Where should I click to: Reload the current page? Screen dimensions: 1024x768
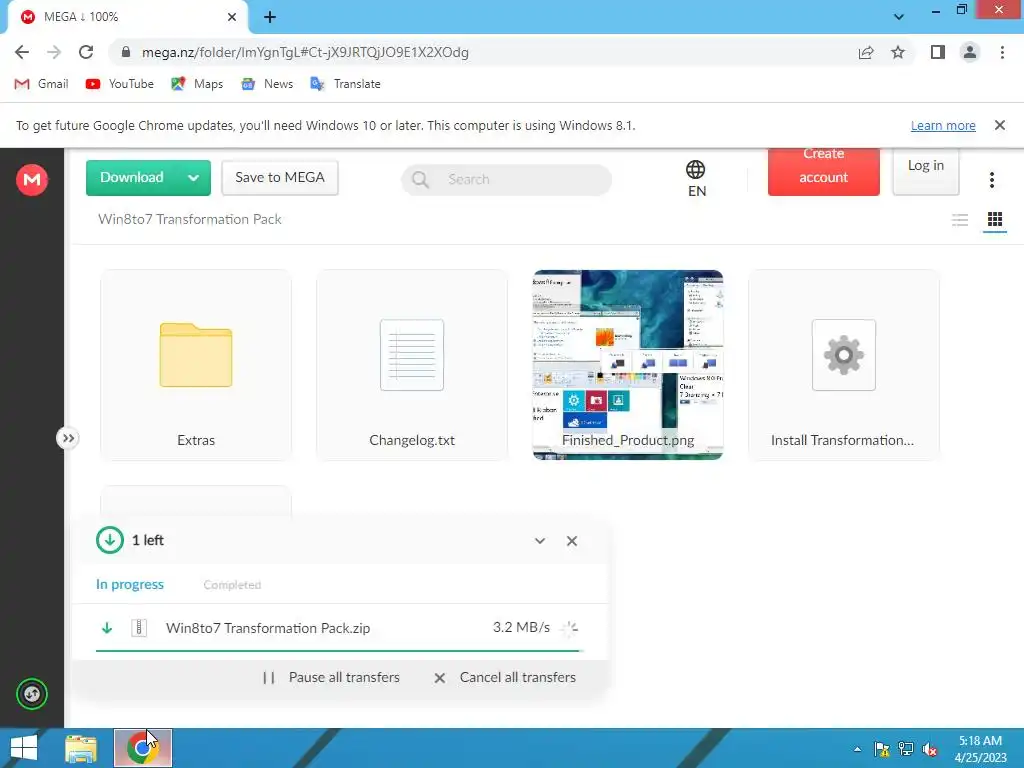(x=86, y=52)
